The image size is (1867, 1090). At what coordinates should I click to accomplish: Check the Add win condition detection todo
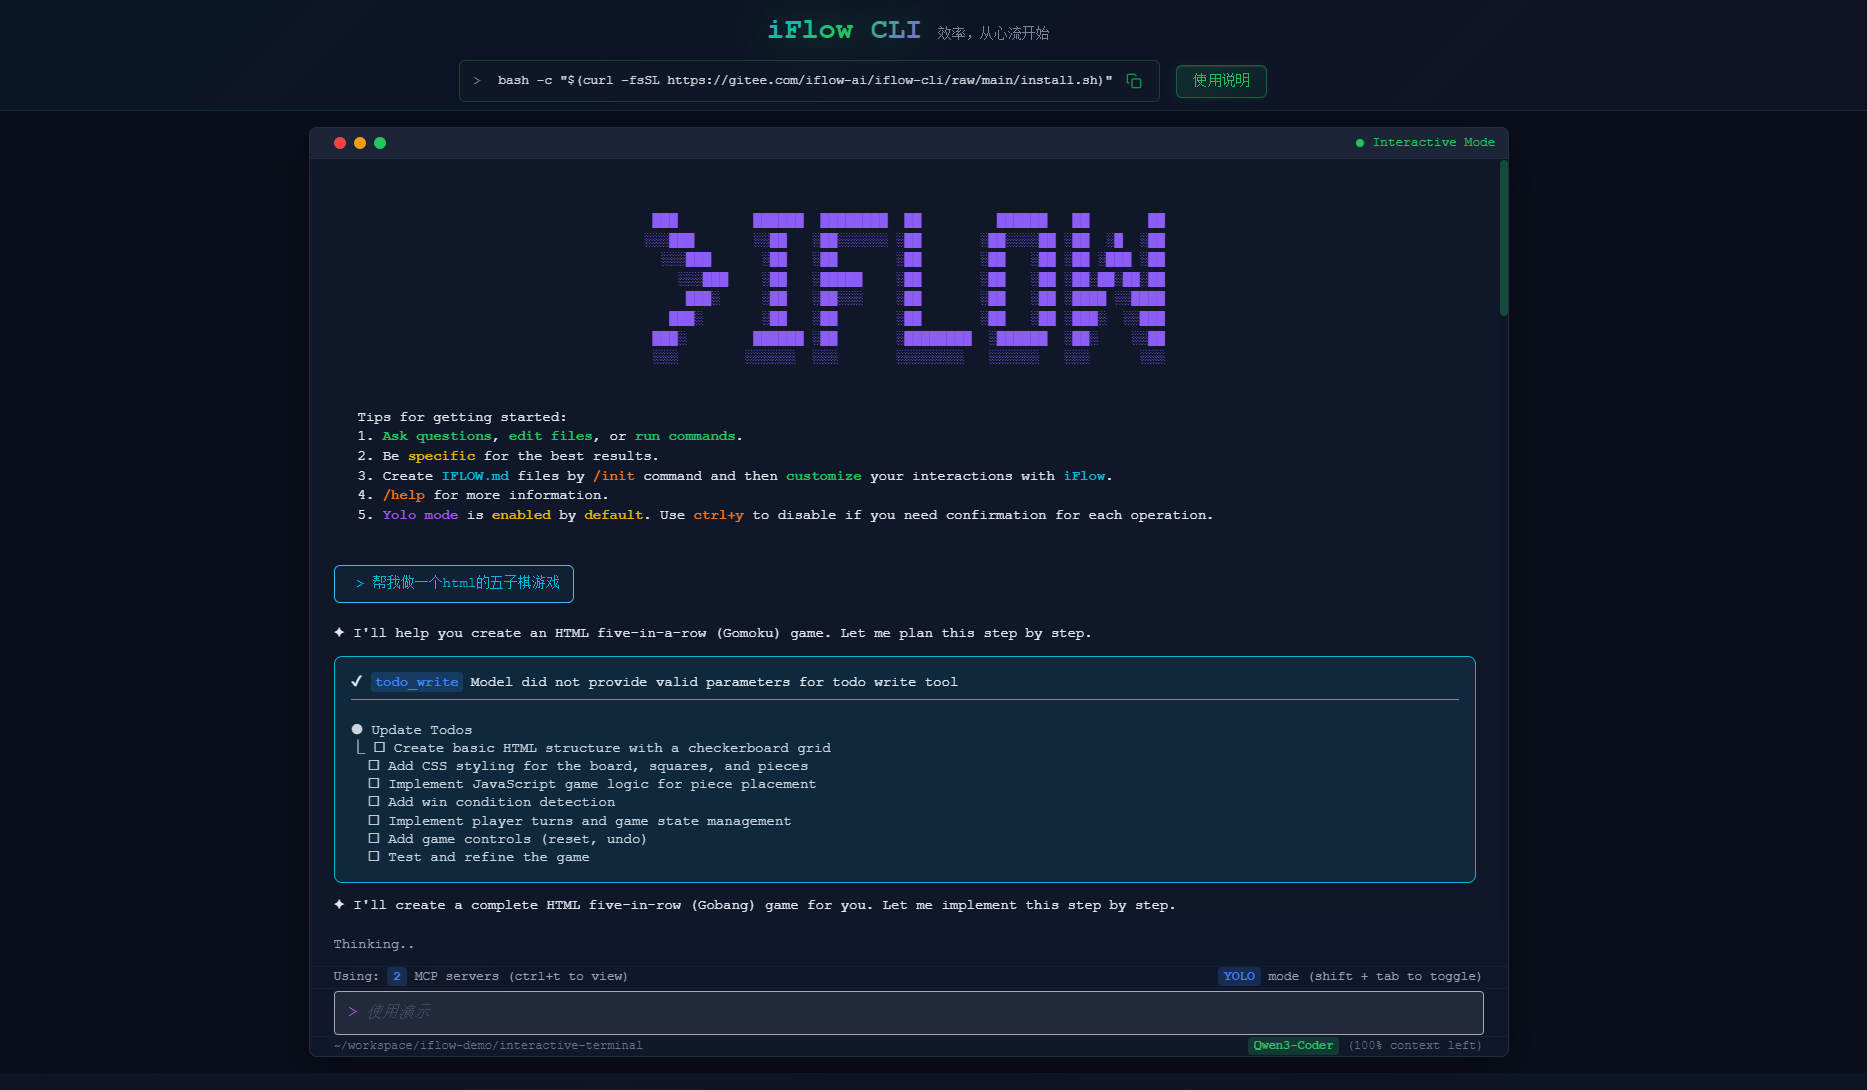[375, 801]
